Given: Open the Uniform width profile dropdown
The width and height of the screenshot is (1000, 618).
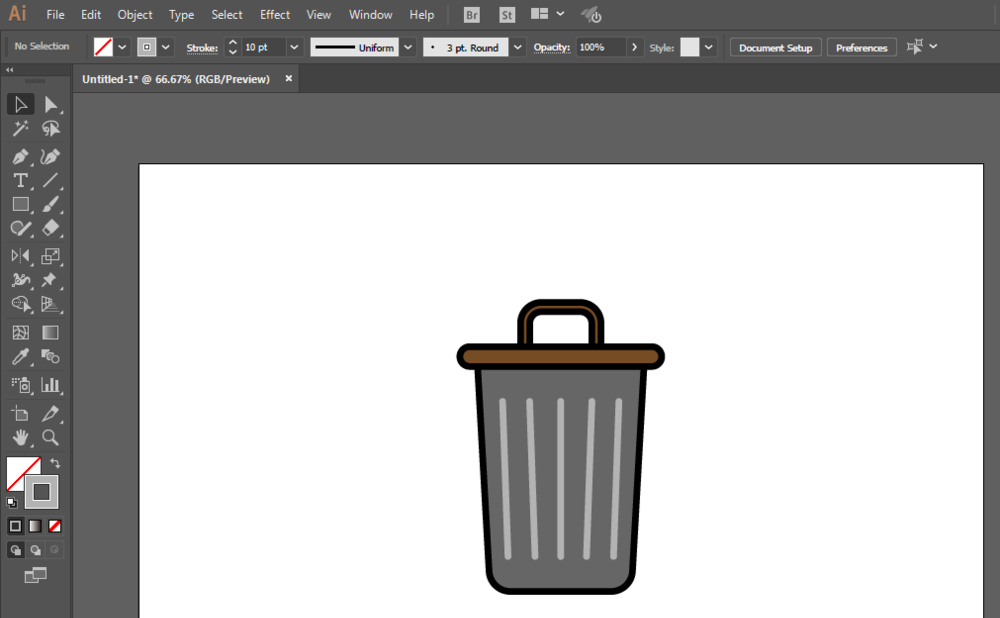Looking at the screenshot, I should [408, 47].
